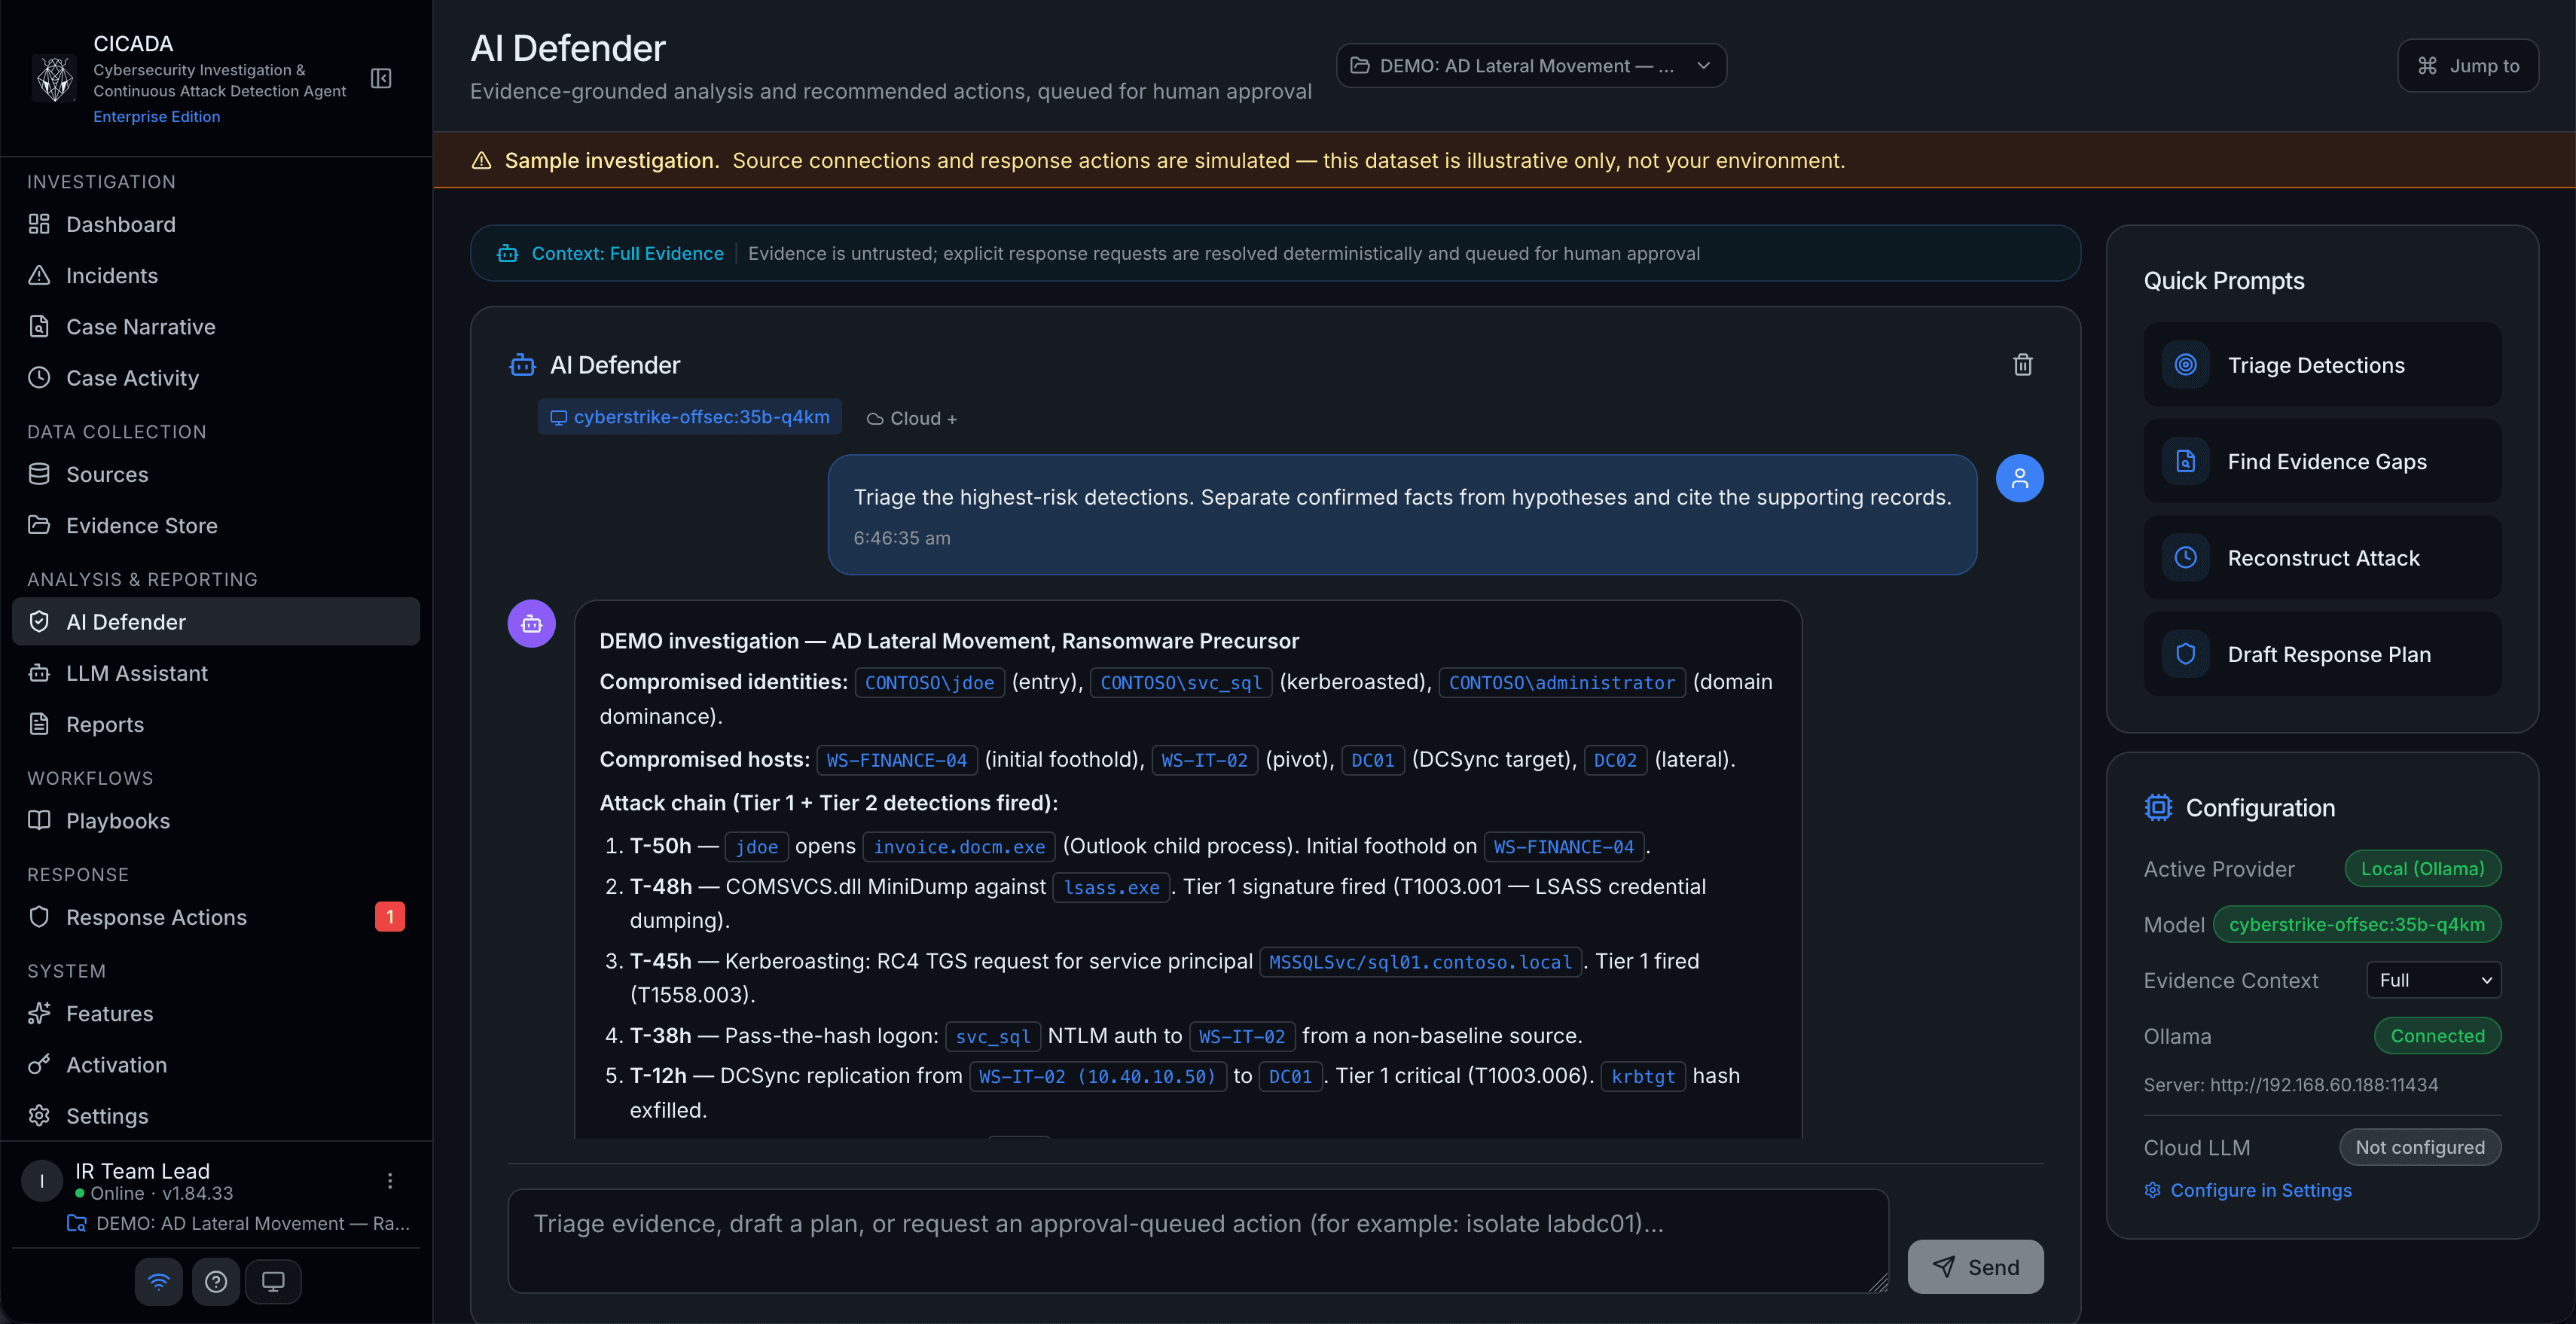Add a Cloud model via Cloud +

pyautogui.click(x=911, y=418)
